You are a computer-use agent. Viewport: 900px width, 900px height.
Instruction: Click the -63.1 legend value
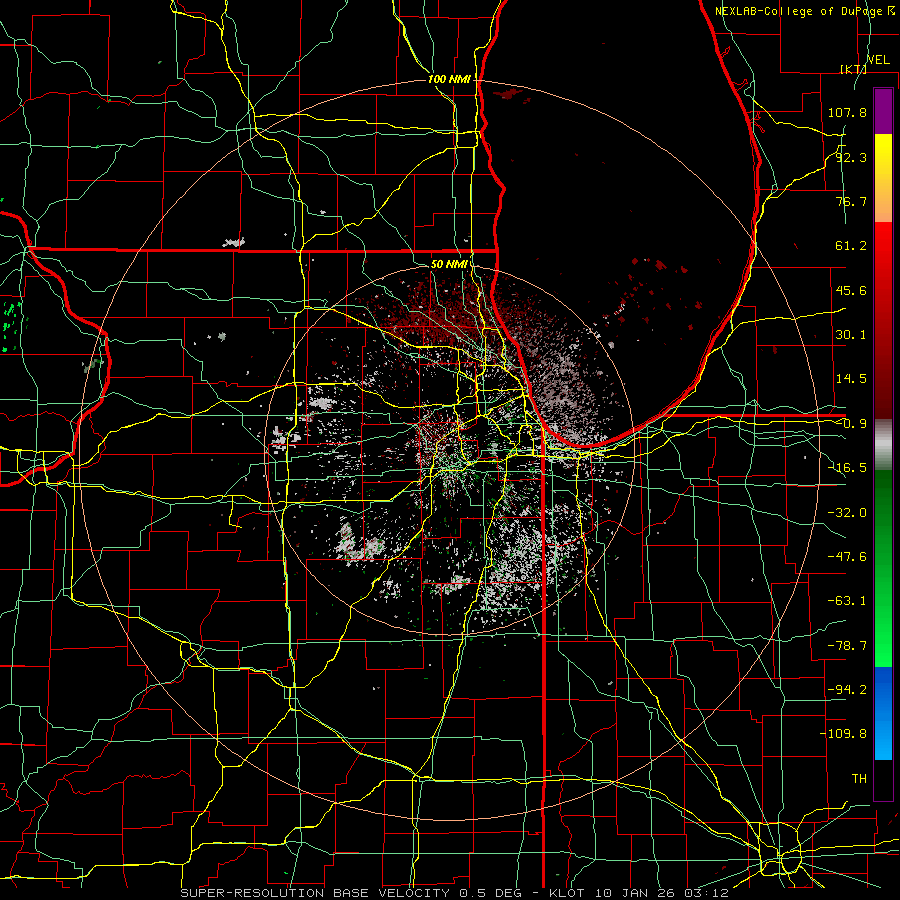pos(847,601)
